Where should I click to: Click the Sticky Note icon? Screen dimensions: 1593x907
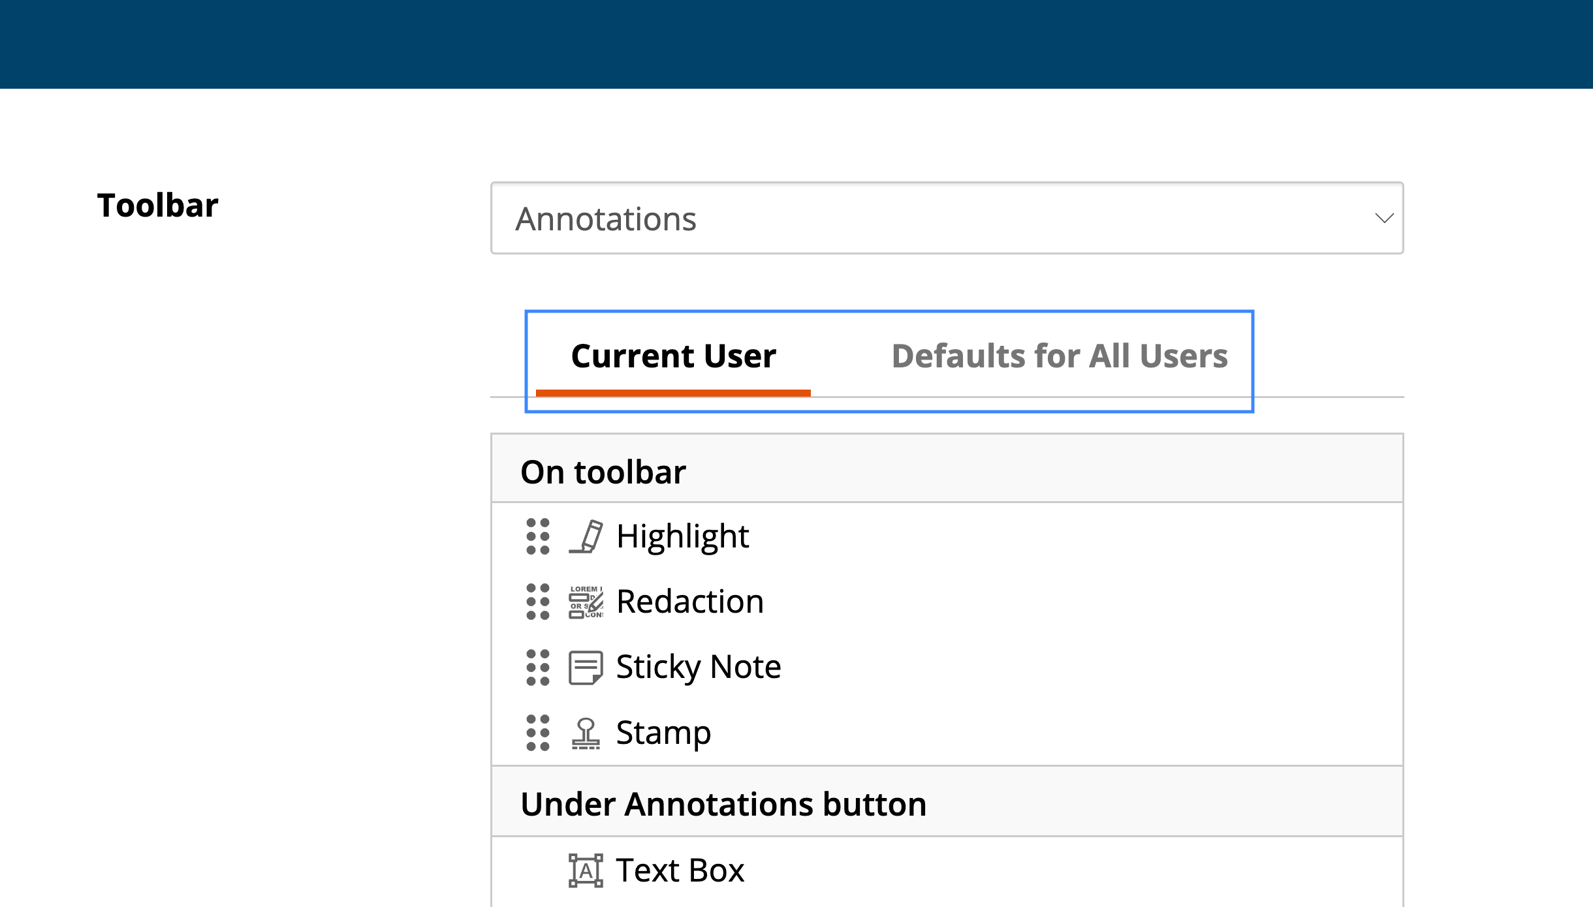586,667
